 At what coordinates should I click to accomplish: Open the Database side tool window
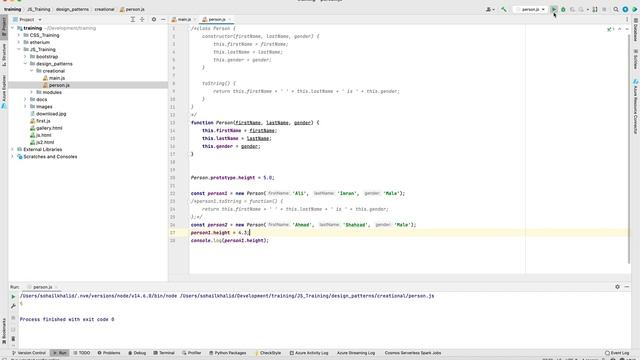click(x=636, y=29)
